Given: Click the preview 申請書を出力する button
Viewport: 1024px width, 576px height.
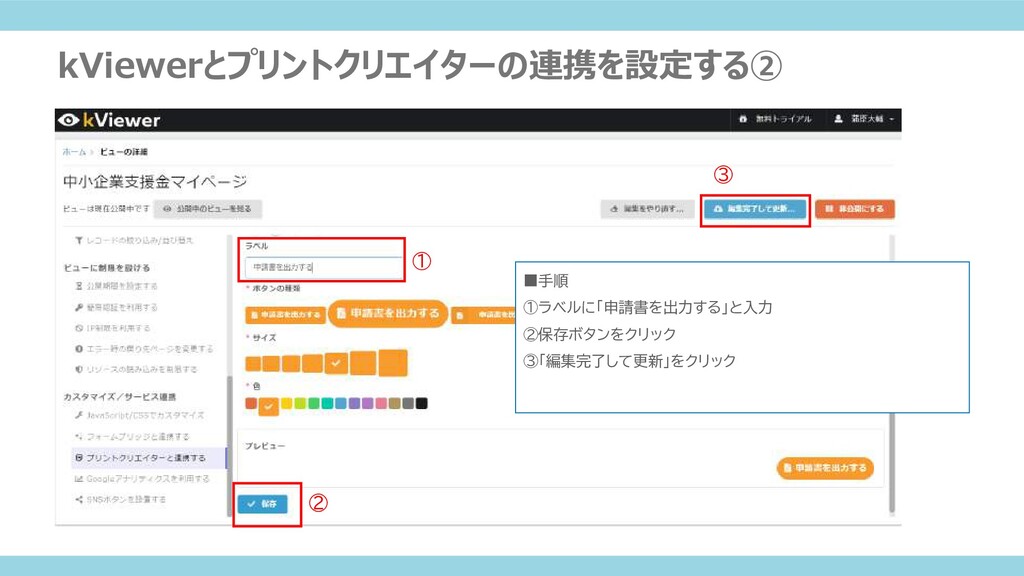Looking at the screenshot, I should [825, 468].
